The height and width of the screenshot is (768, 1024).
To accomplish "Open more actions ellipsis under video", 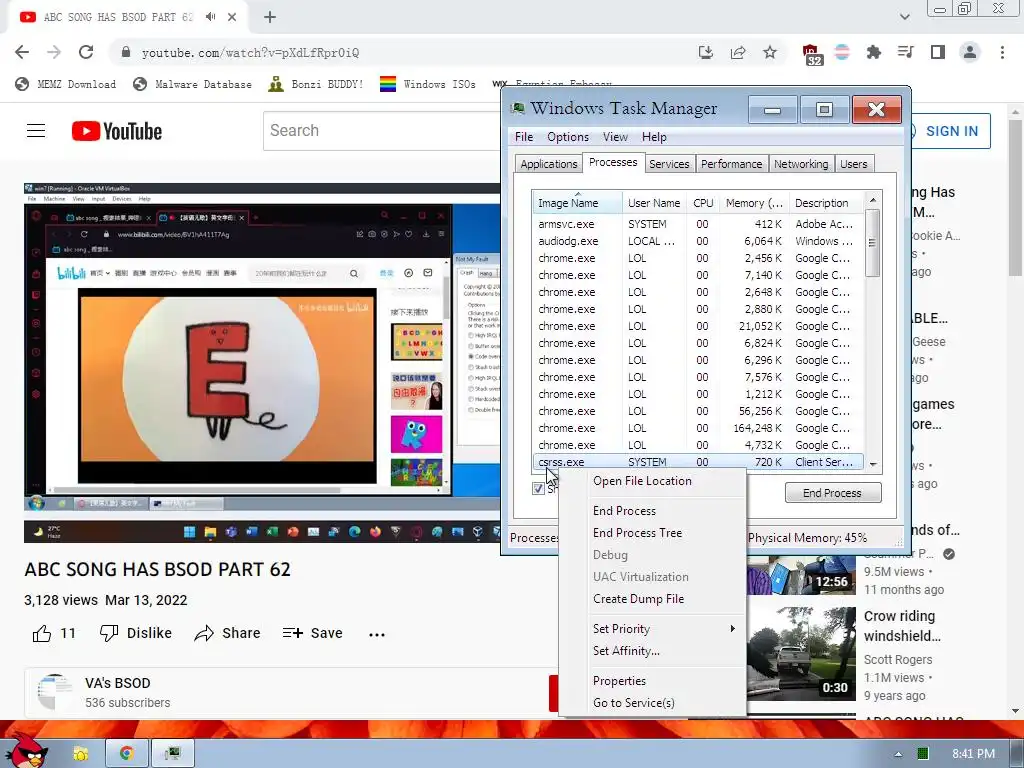I will 377,633.
